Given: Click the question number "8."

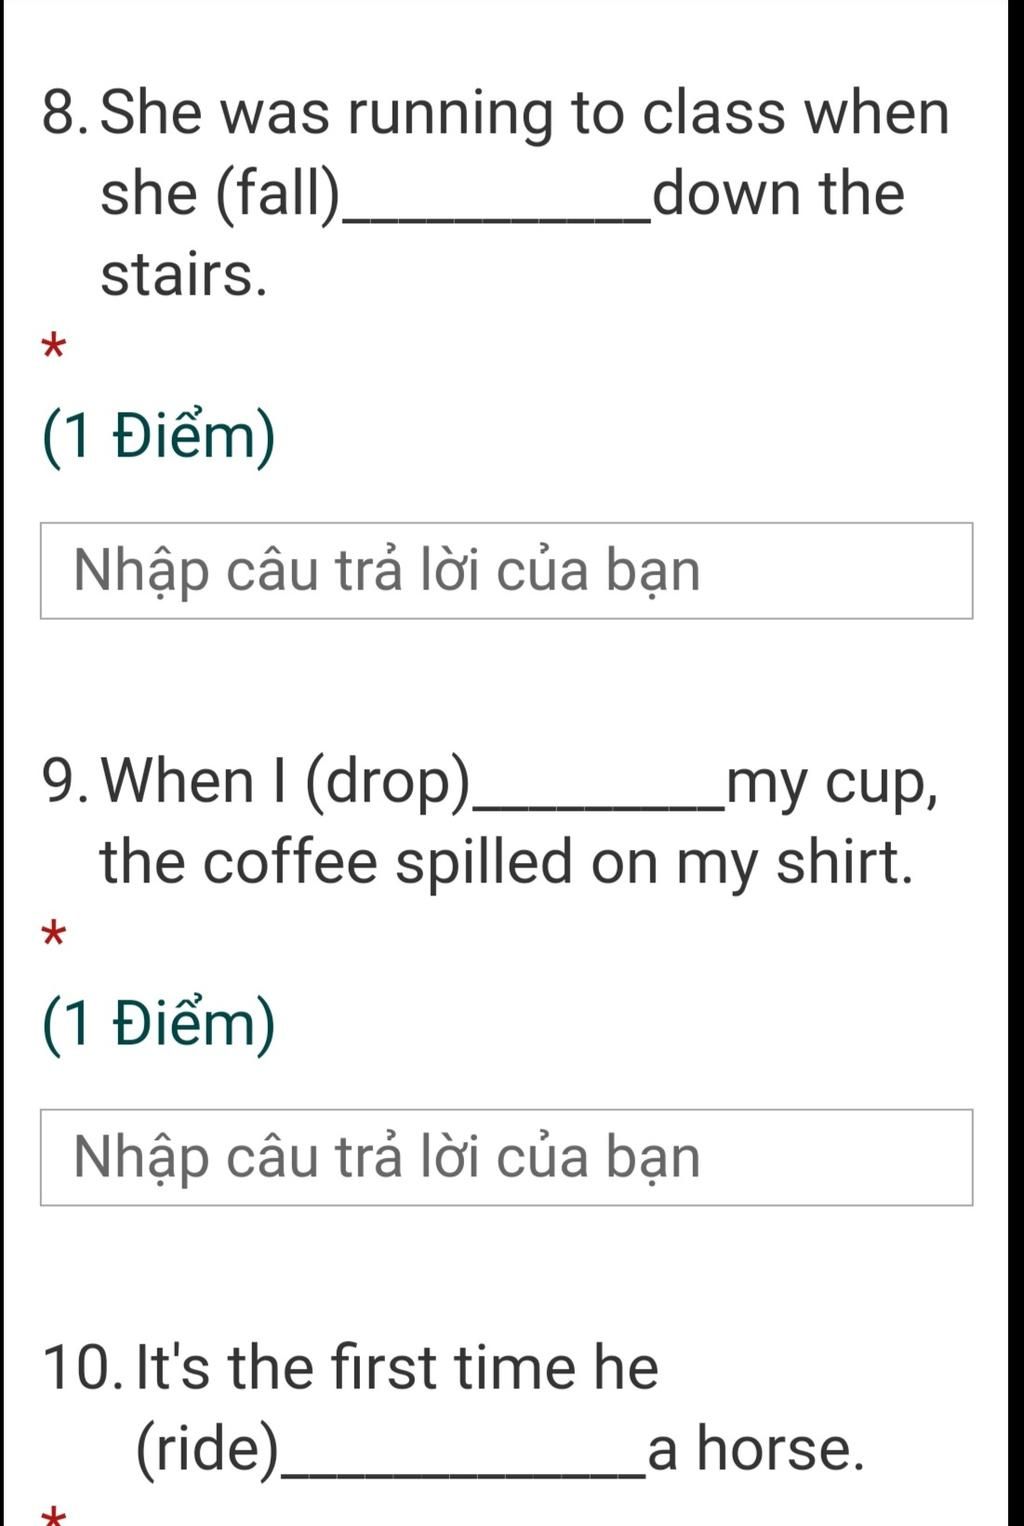Looking at the screenshot, I should (67, 112).
